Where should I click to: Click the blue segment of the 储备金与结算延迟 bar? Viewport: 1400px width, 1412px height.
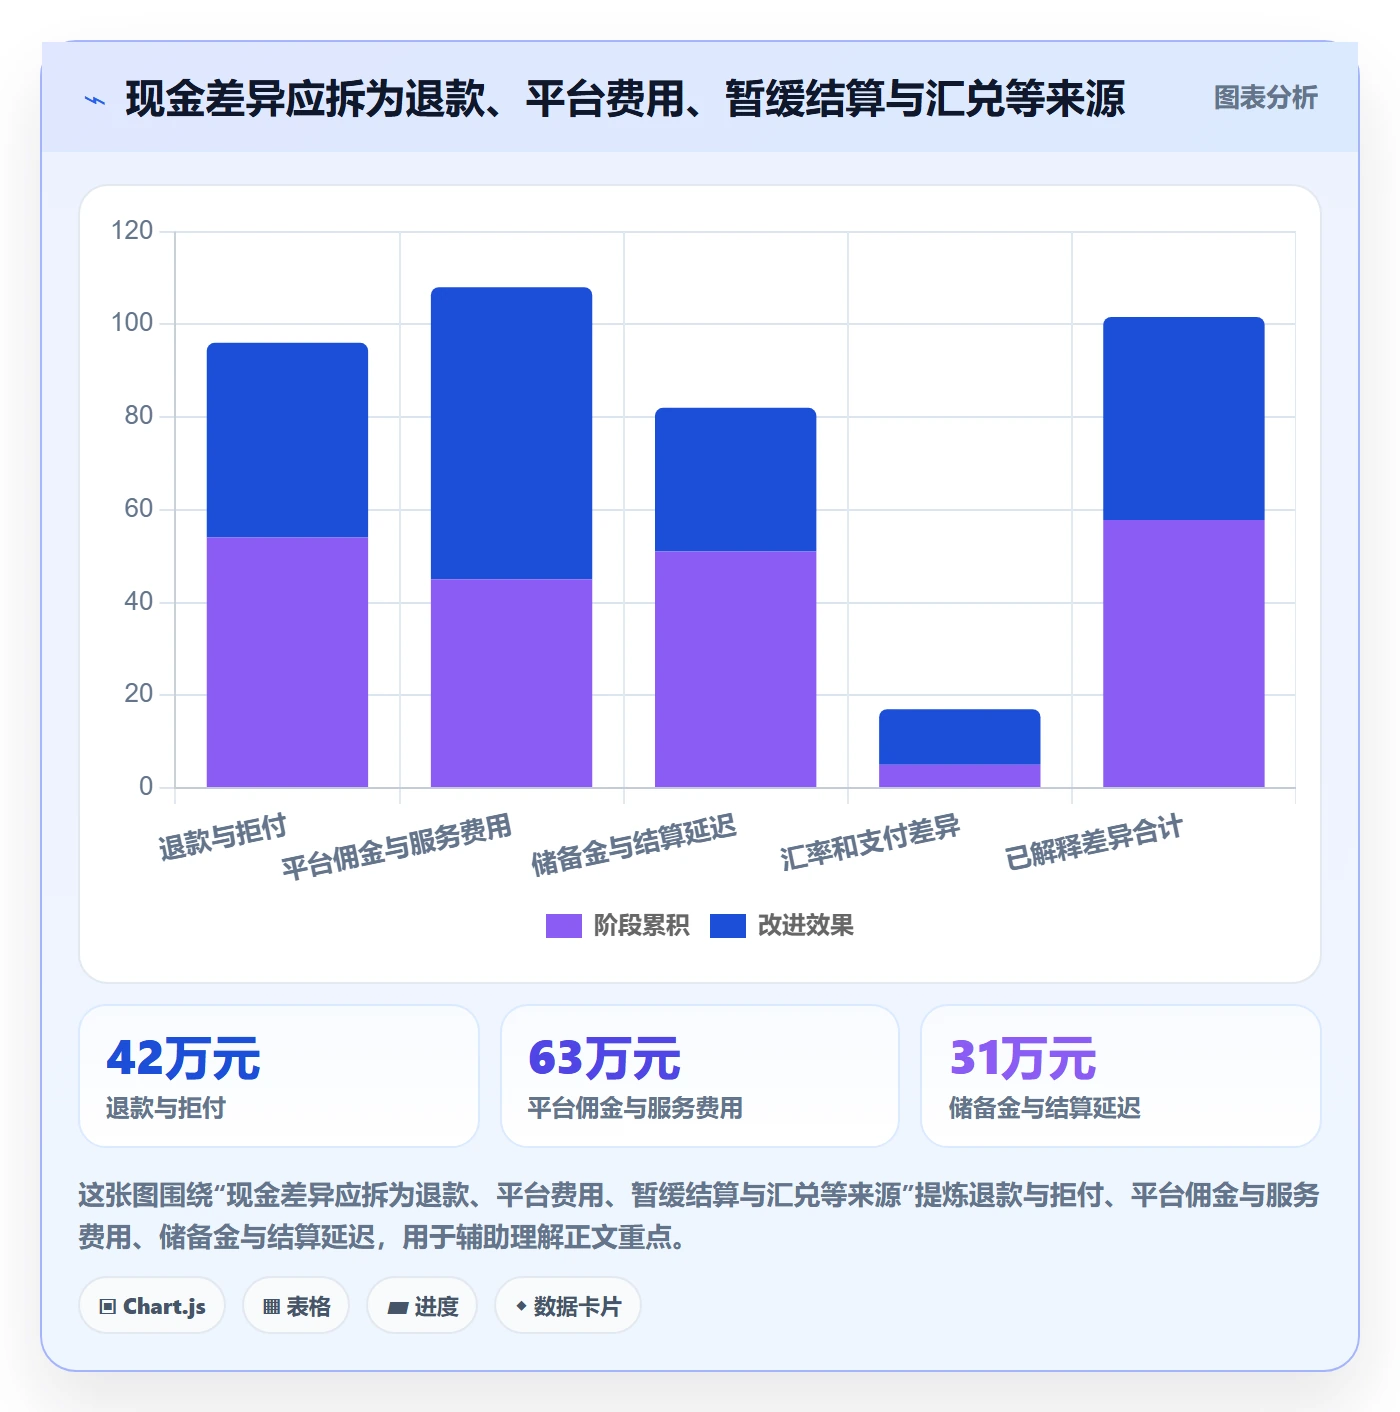(x=735, y=479)
